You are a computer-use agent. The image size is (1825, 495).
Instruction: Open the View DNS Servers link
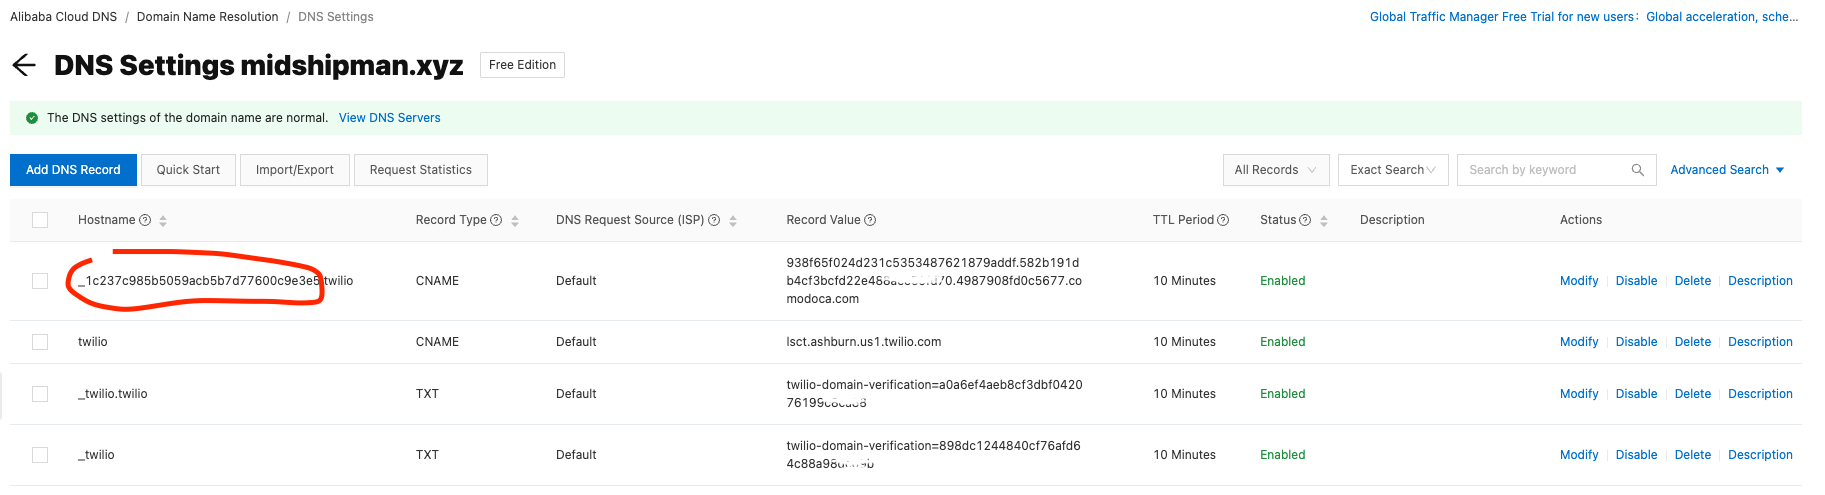coord(389,118)
